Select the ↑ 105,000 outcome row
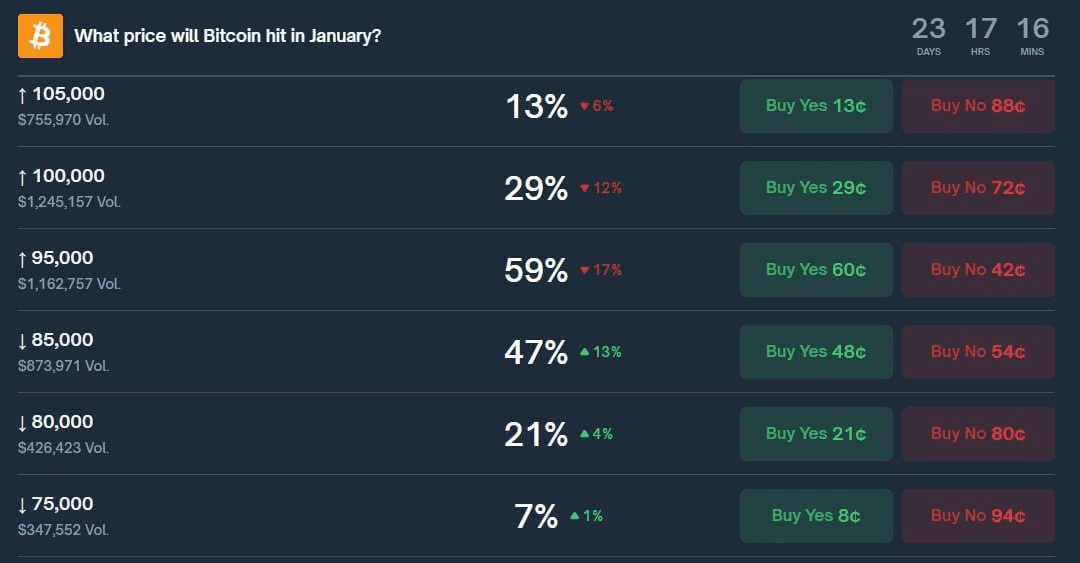 (x=62, y=95)
